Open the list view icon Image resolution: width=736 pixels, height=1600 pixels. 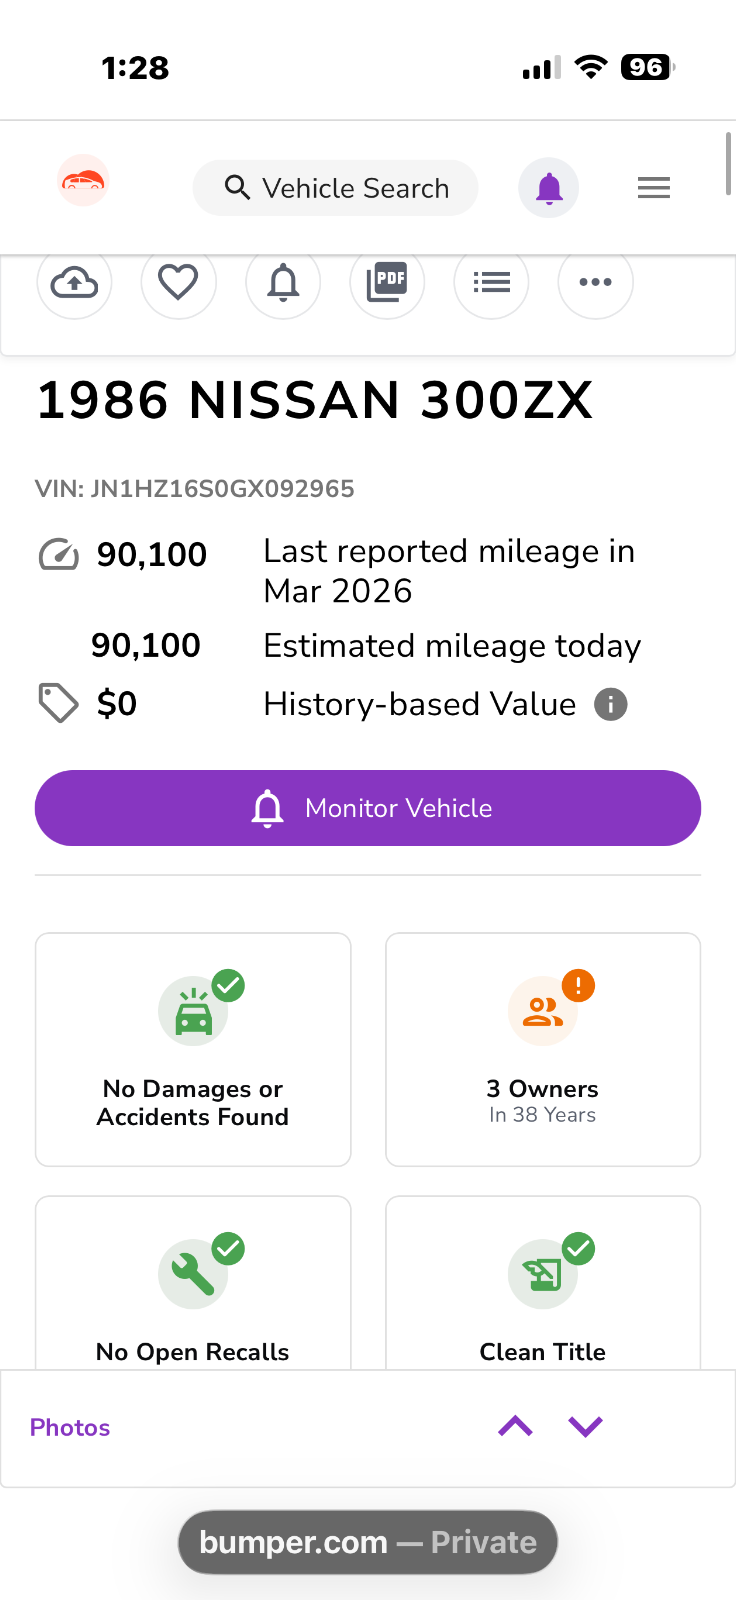point(491,283)
